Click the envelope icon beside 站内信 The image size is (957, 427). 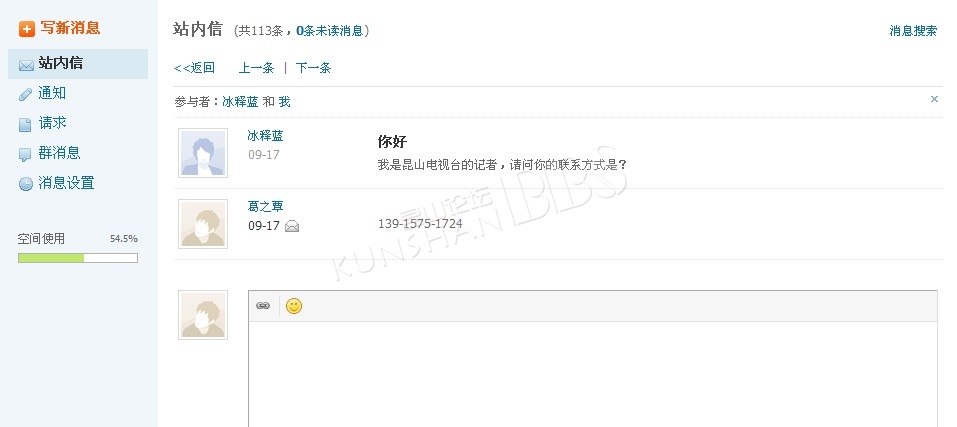pyautogui.click(x=26, y=65)
